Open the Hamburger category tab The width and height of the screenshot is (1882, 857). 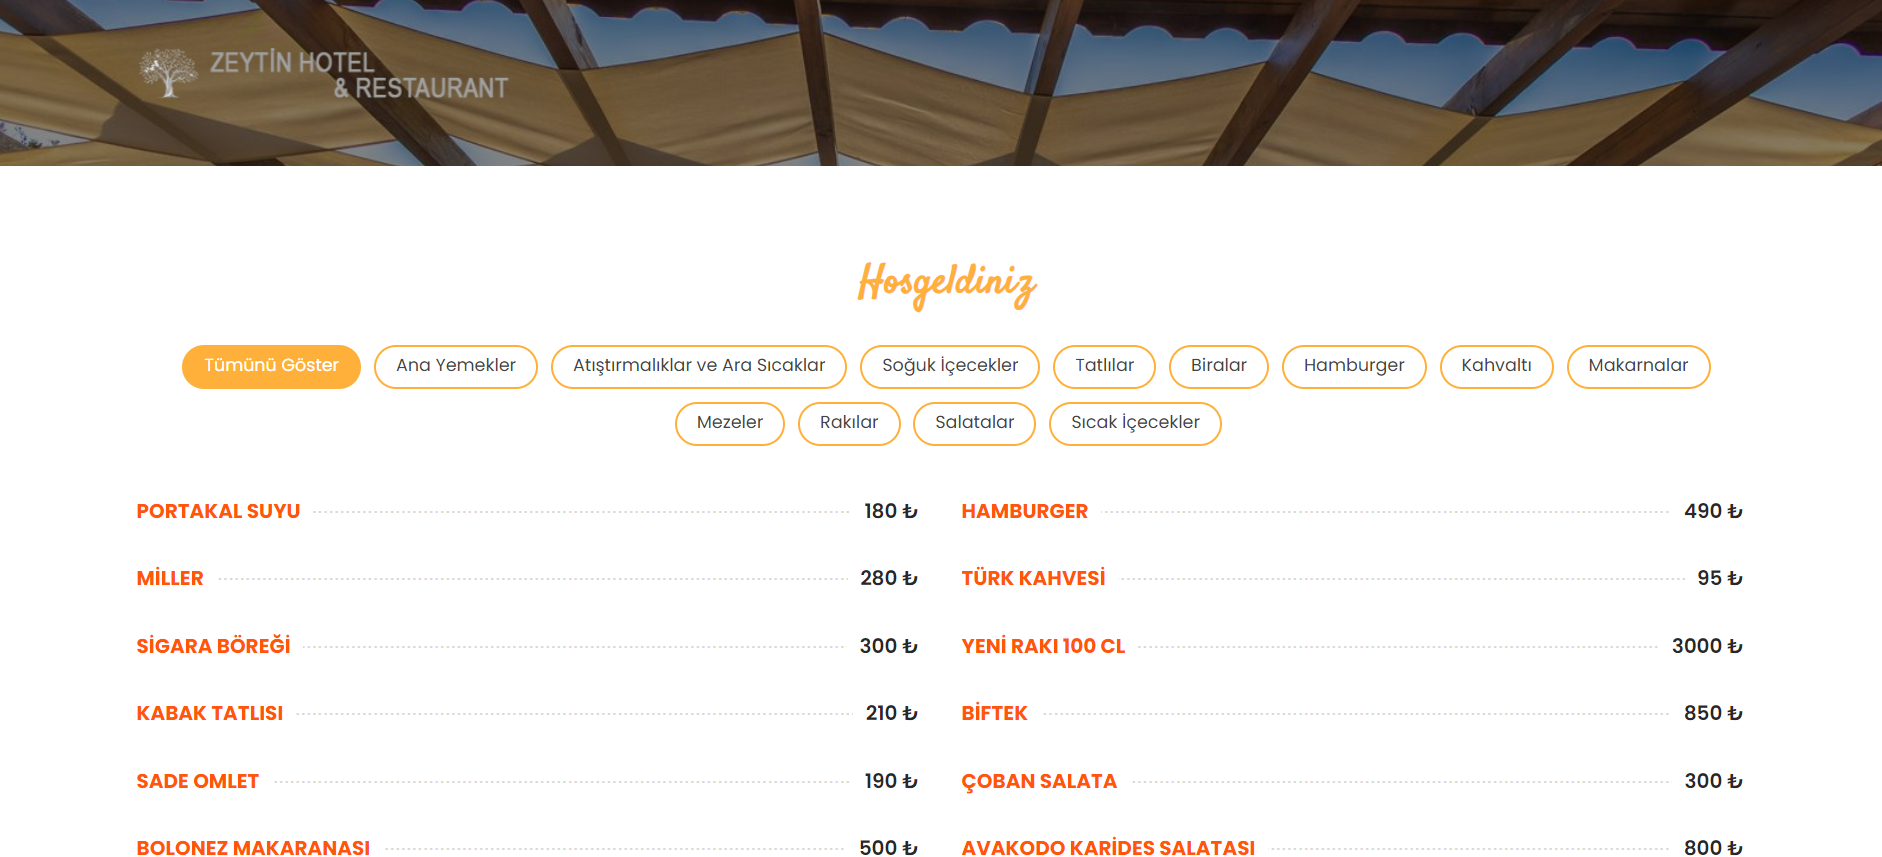pyautogui.click(x=1354, y=366)
